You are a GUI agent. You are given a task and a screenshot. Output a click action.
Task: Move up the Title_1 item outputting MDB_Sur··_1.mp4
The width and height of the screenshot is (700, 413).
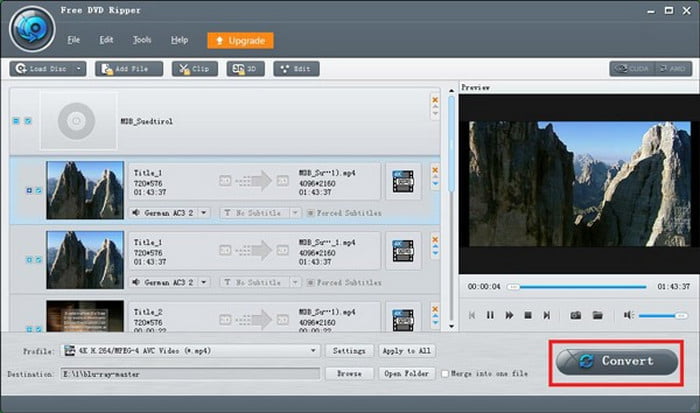tap(435, 246)
